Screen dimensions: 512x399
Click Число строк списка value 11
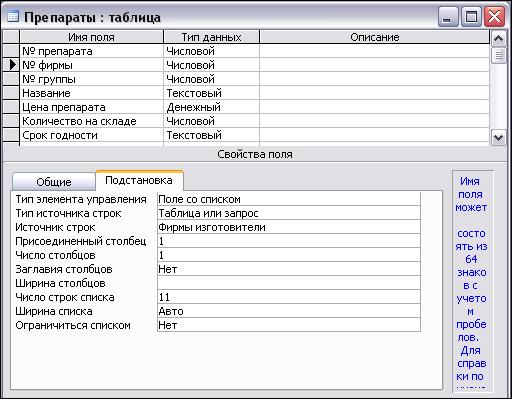point(289,297)
